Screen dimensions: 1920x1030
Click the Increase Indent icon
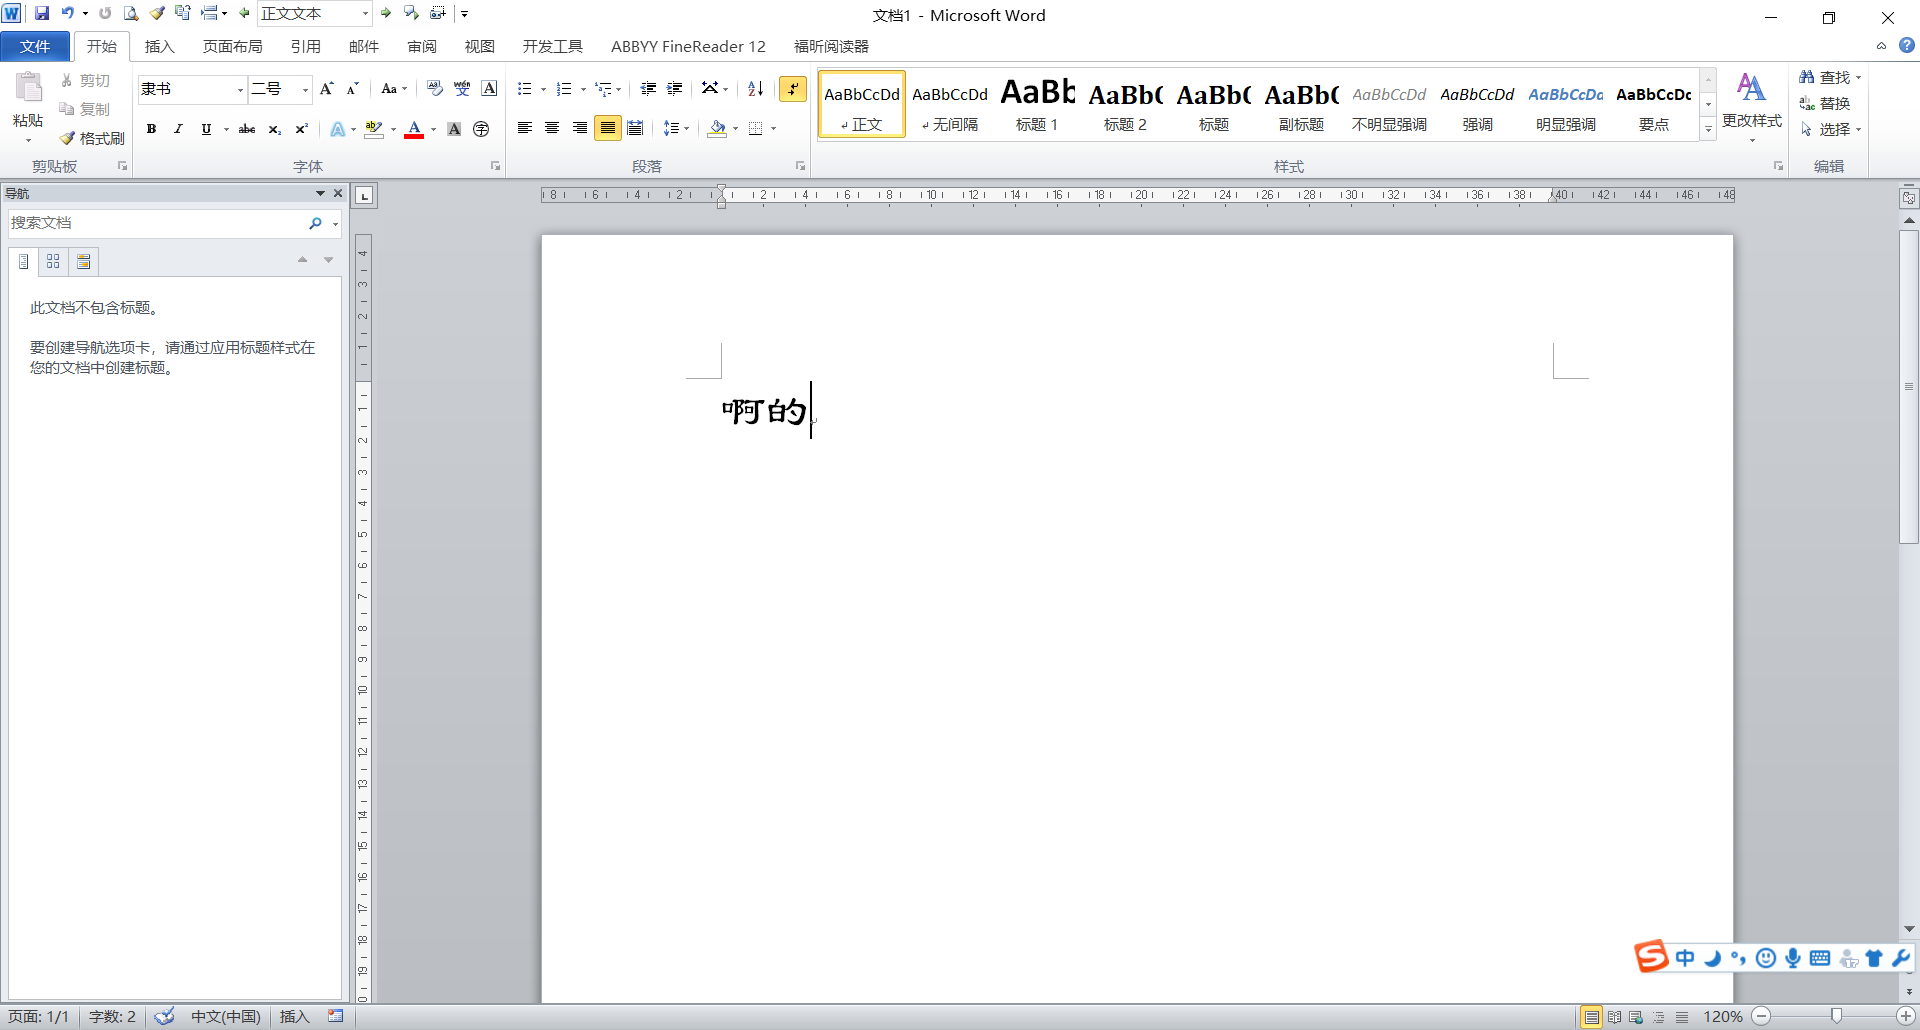(675, 89)
